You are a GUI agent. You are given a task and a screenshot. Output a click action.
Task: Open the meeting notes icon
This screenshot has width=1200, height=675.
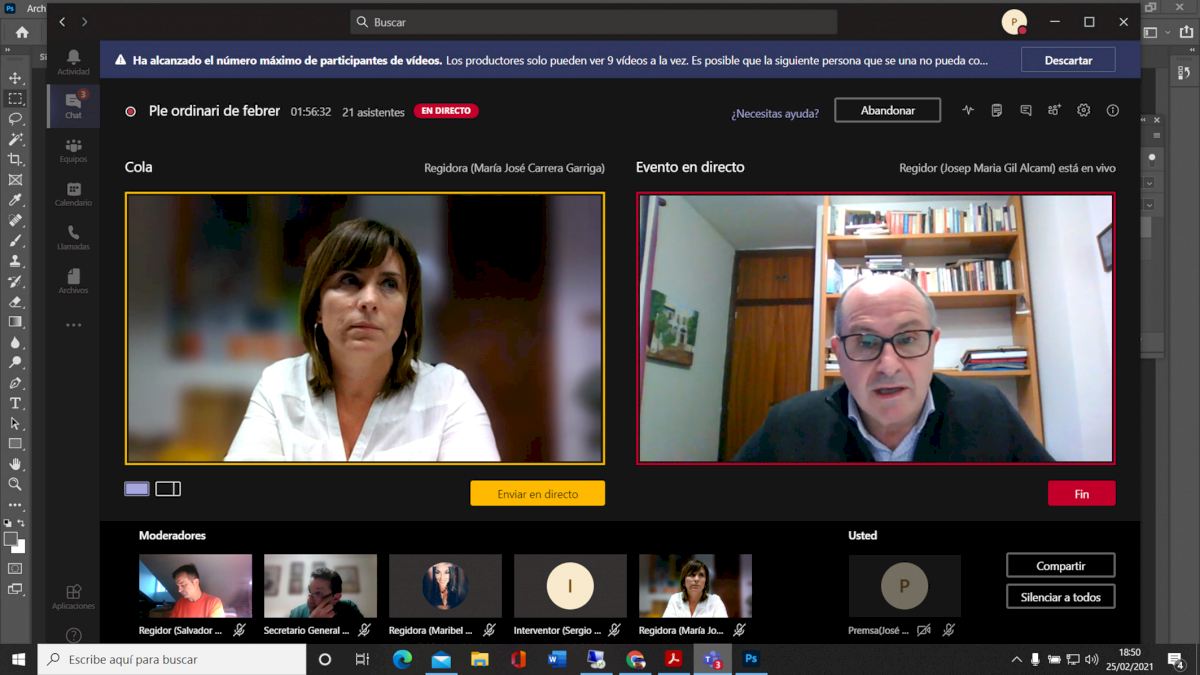tap(996, 111)
